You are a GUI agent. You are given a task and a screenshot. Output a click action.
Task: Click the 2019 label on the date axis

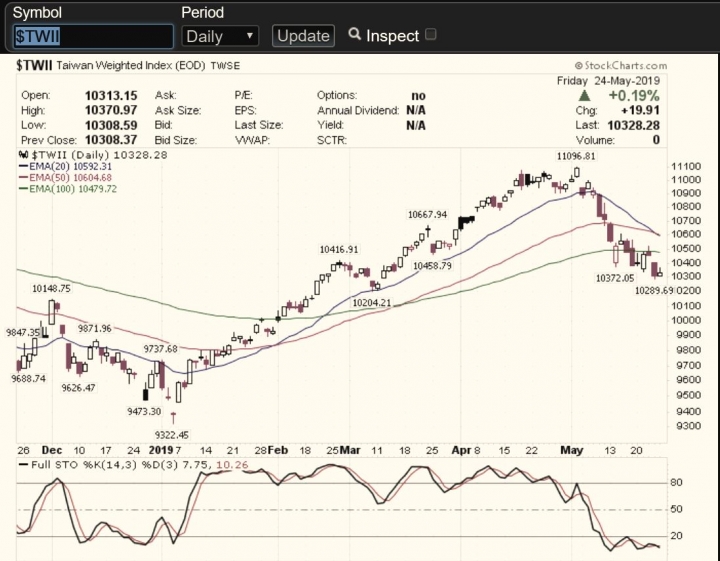point(161,450)
